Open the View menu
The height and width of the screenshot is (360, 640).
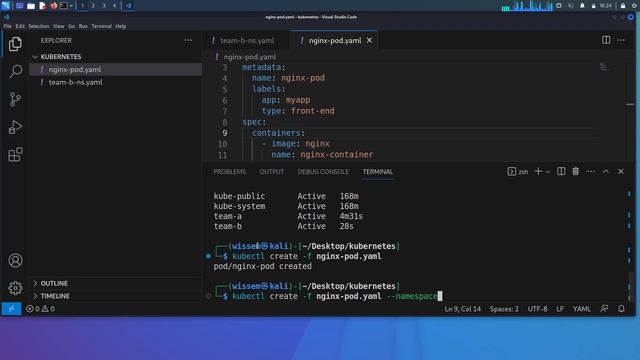coord(58,26)
